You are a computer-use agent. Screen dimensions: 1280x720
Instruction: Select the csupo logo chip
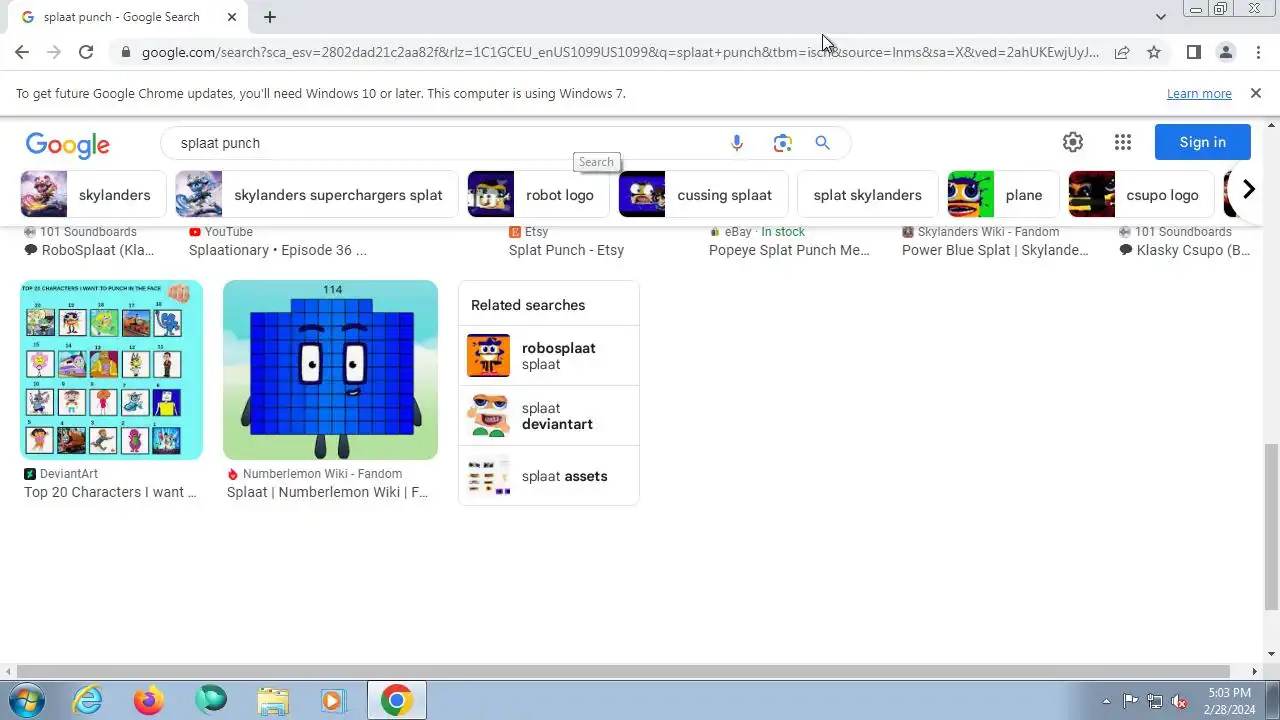[x=1141, y=195]
